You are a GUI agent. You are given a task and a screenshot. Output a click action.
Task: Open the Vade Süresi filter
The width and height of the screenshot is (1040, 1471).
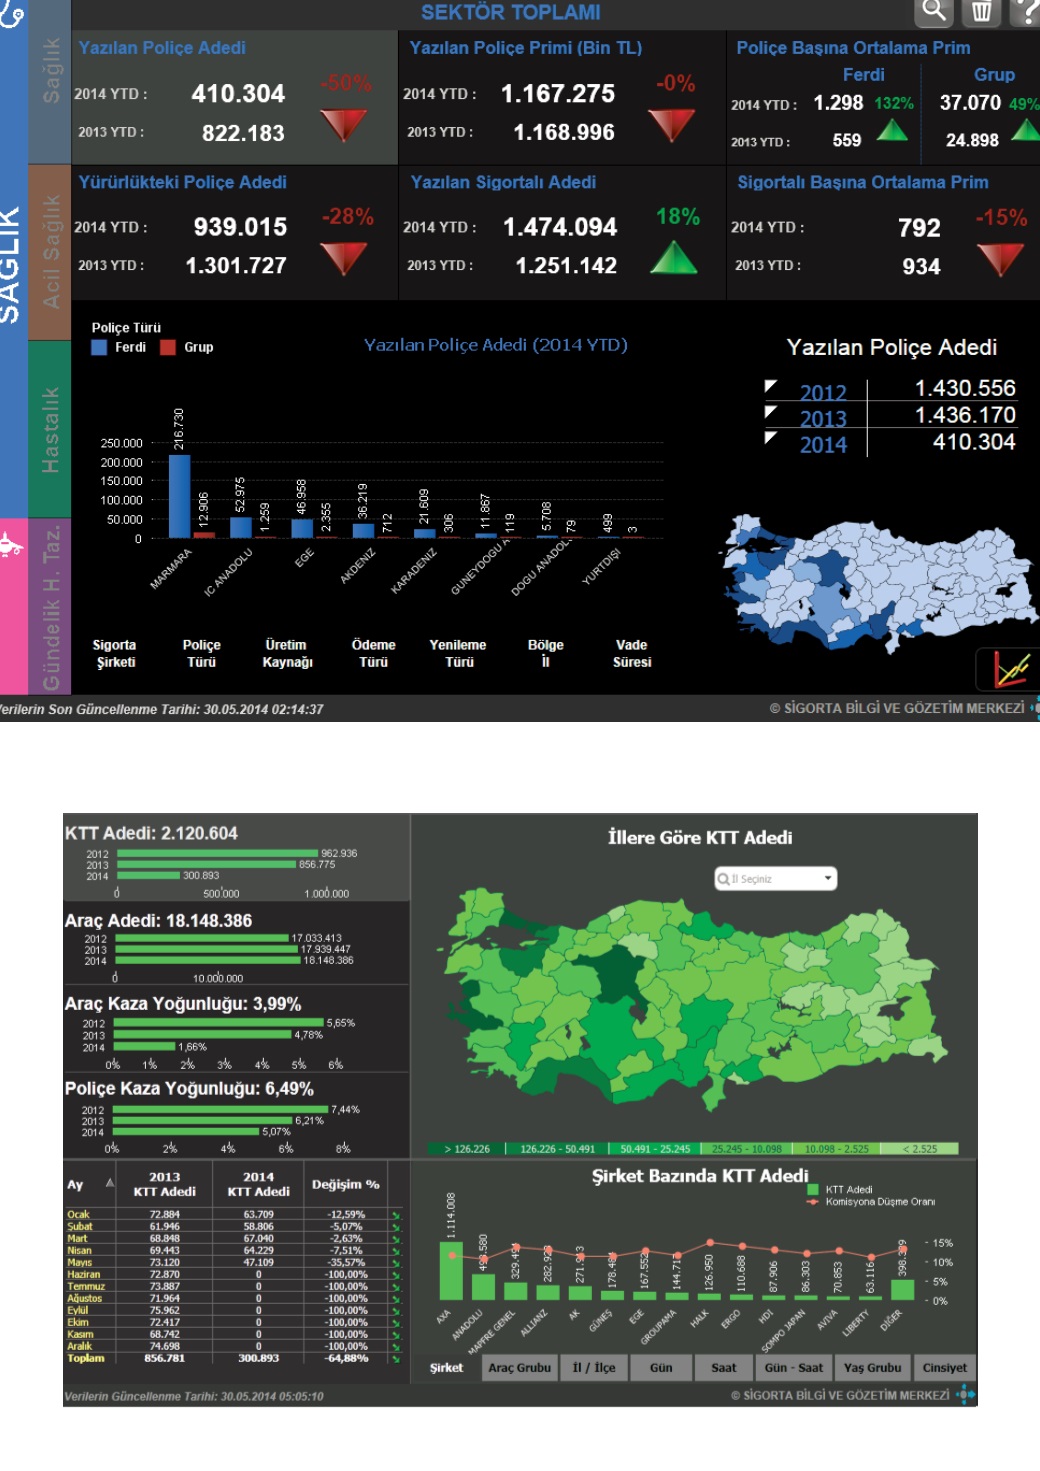632,654
